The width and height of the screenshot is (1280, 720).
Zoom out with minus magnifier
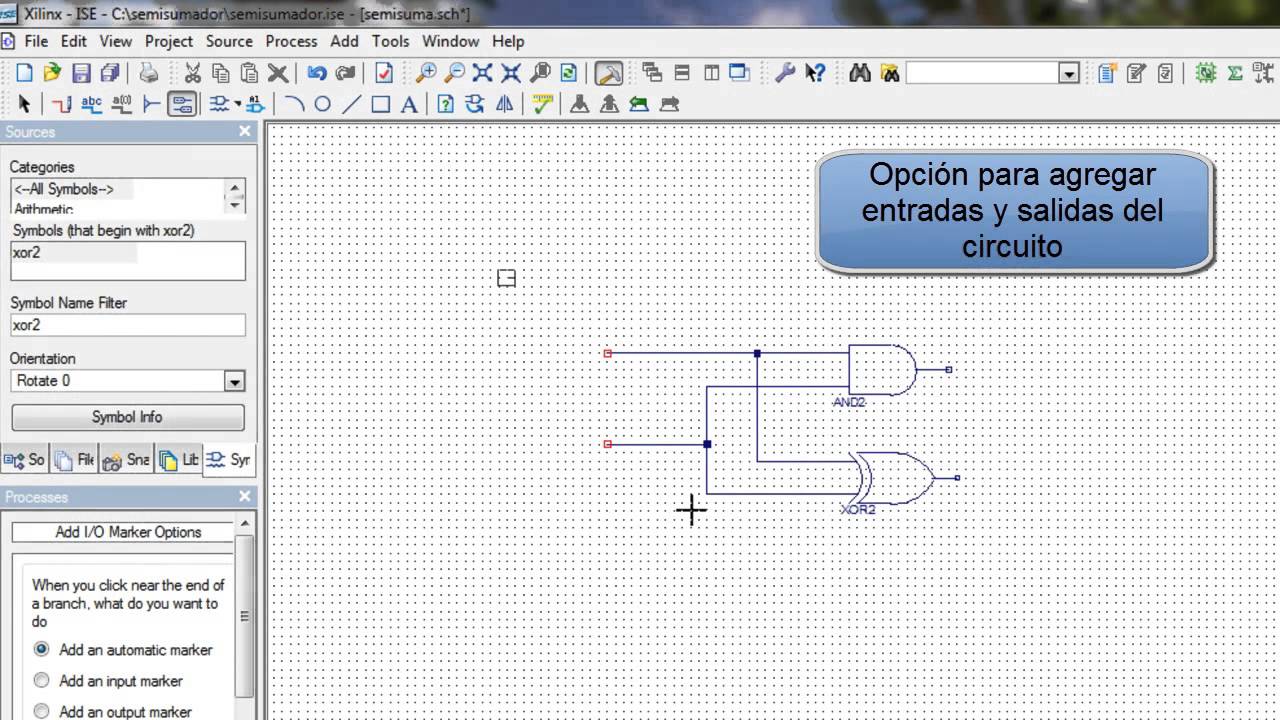[x=454, y=73]
